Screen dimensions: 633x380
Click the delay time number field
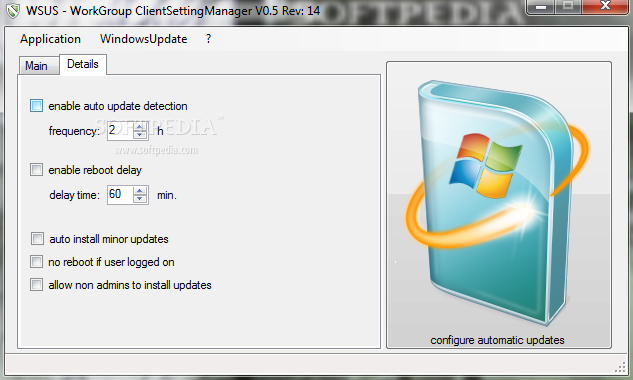[x=121, y=195]
